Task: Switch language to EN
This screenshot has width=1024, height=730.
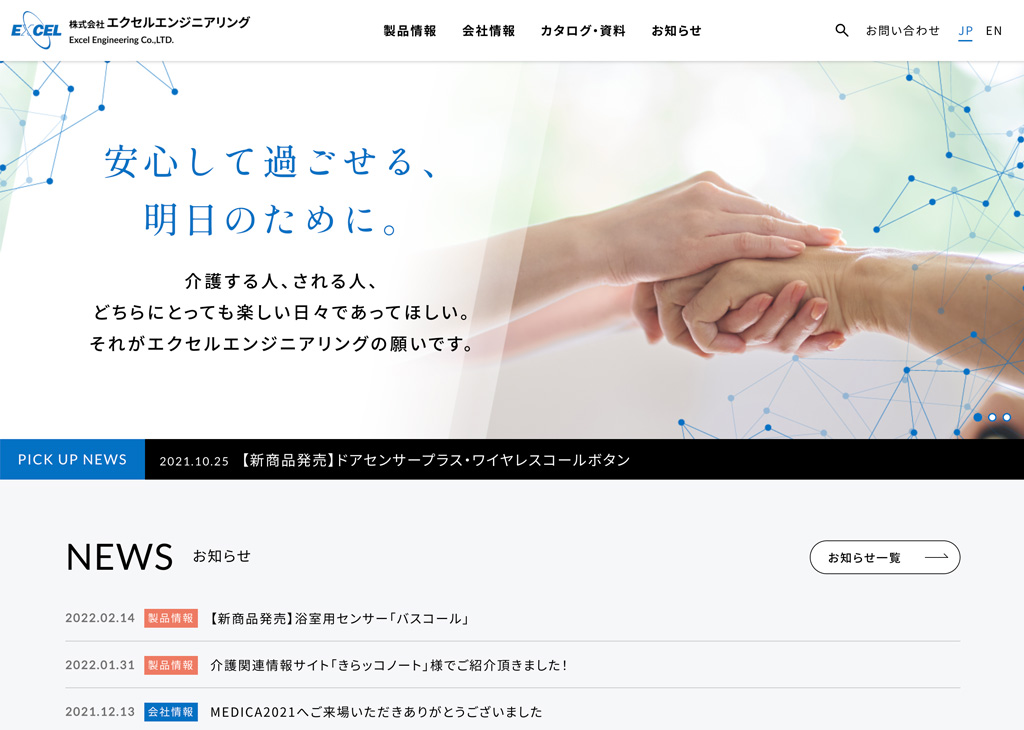Action: (x=993, y=31)
